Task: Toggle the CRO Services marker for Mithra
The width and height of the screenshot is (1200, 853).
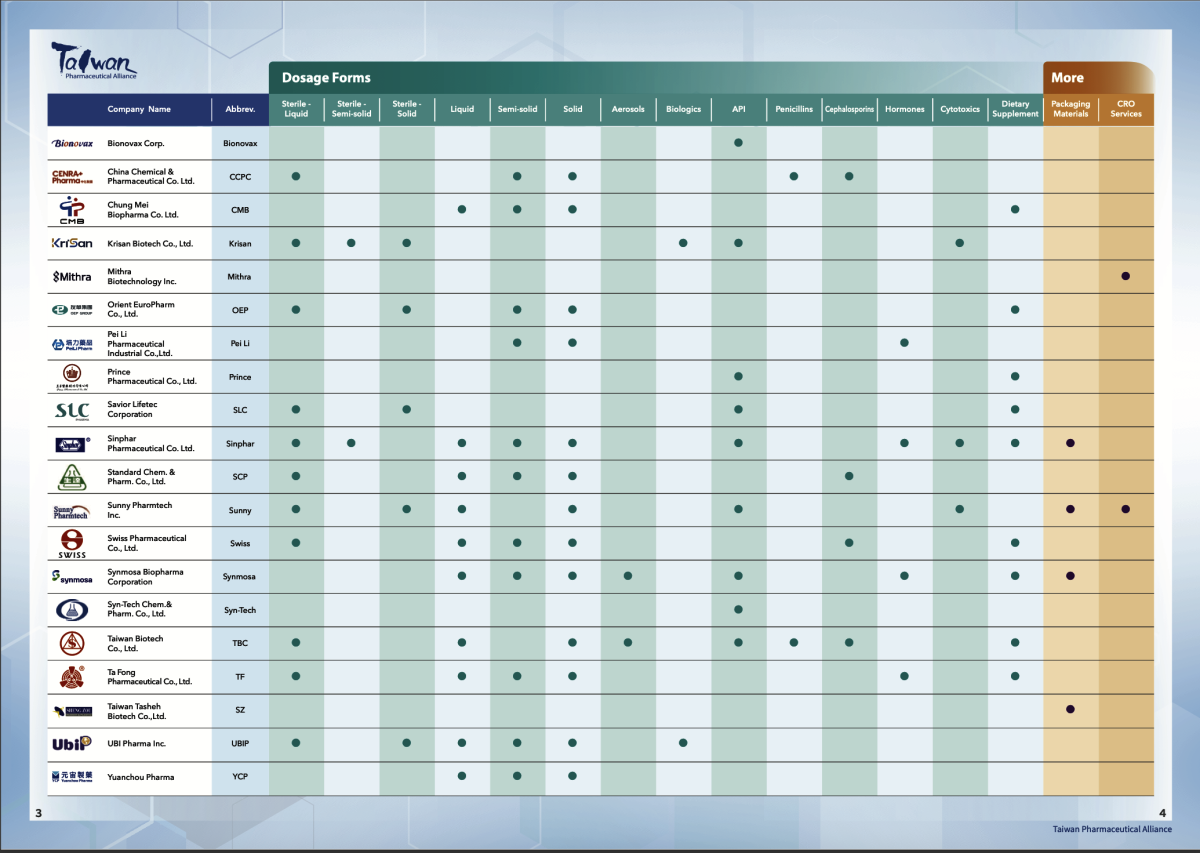Action: tap(1126, 276)
